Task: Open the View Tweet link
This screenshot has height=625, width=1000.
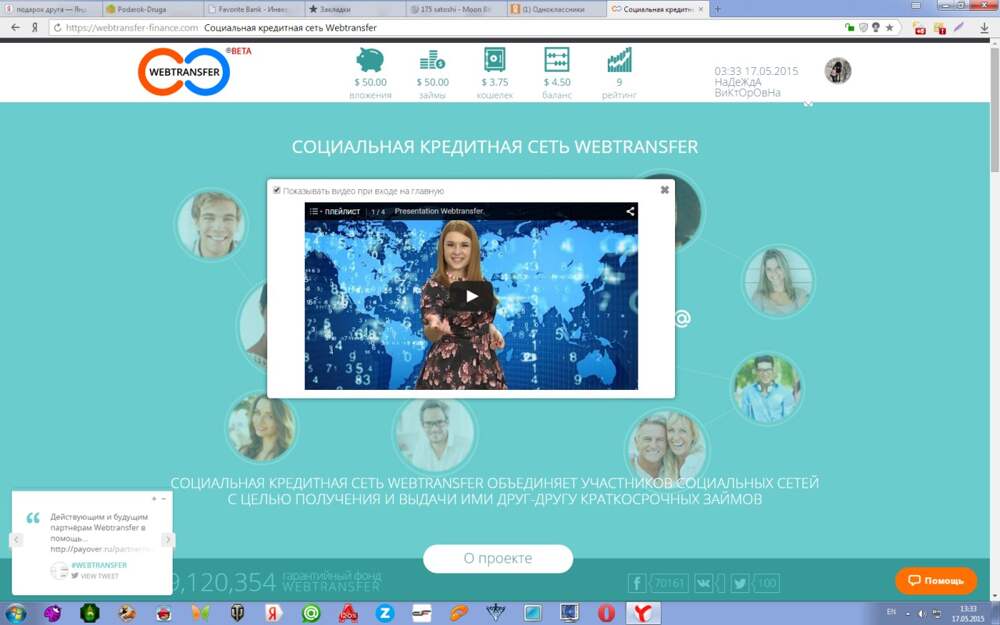Action: point(95,576)
